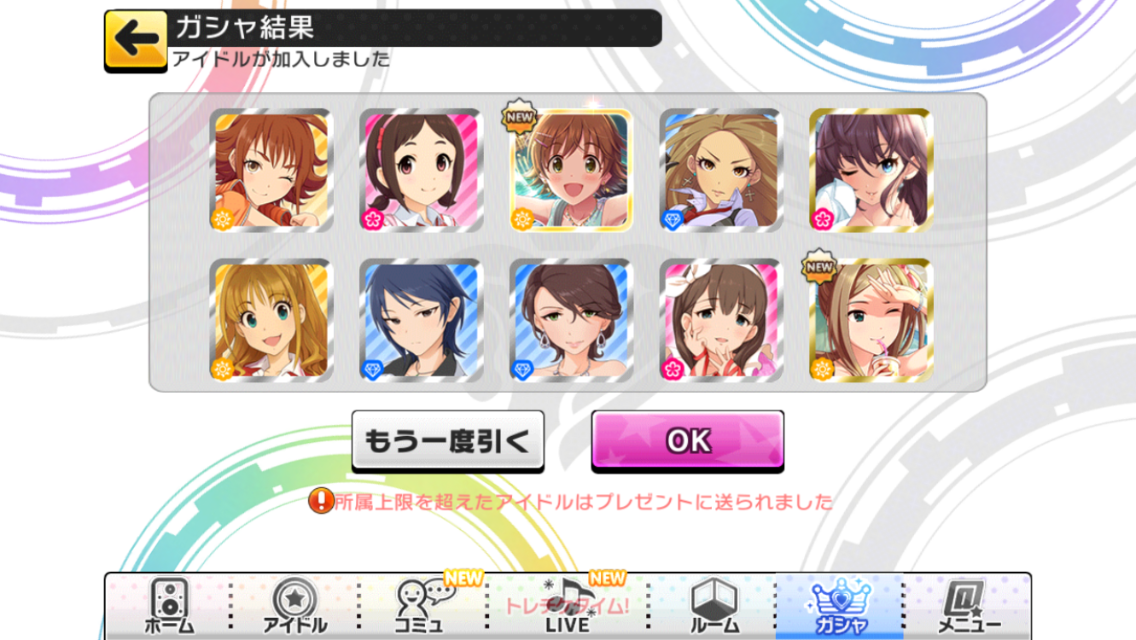
Task: Click the yellow back arrow button
Action: (135, 40)
